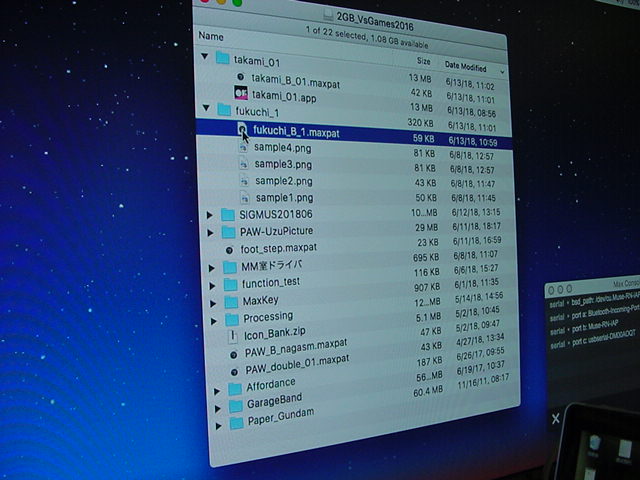Click the volume icon beside 2GB_VsGames2016 title
This screenshot has height=480, width=640.
(328, 16)
